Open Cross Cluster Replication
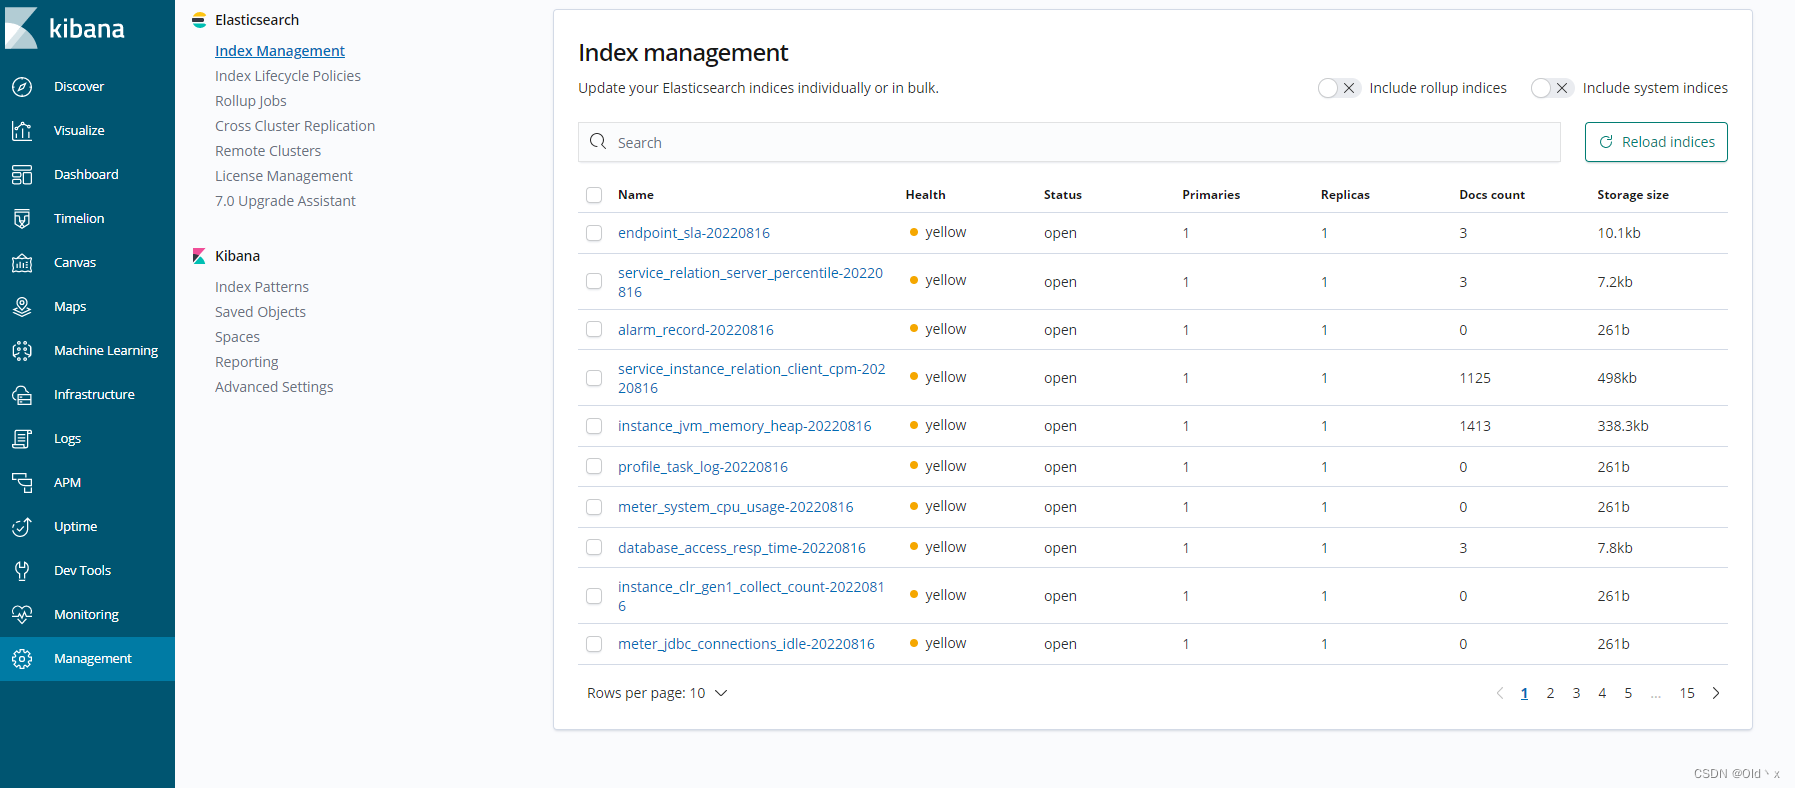This screenshot has width=1795, height=788. tap(295, 126)
